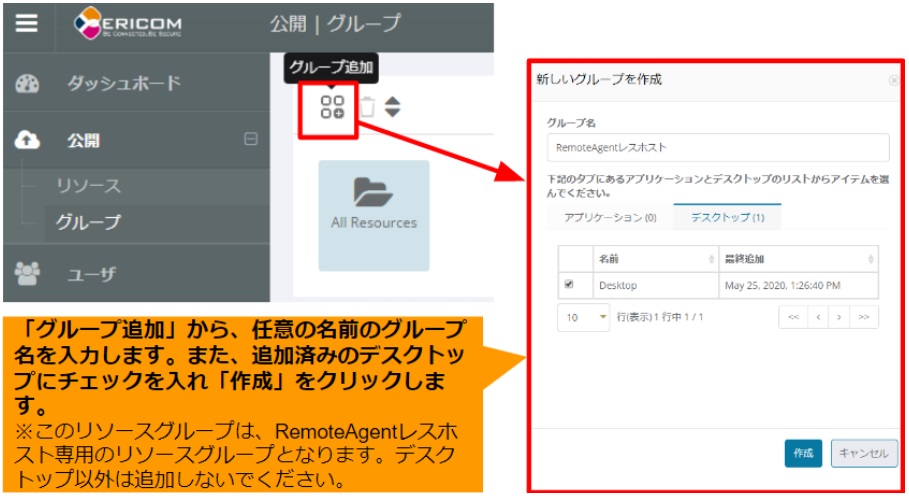The width and height of the screenshot is (909, 496).
Task: Switch to the アプリケーション (0) tab
Action: pyautogui.click(x=610, y=217)
